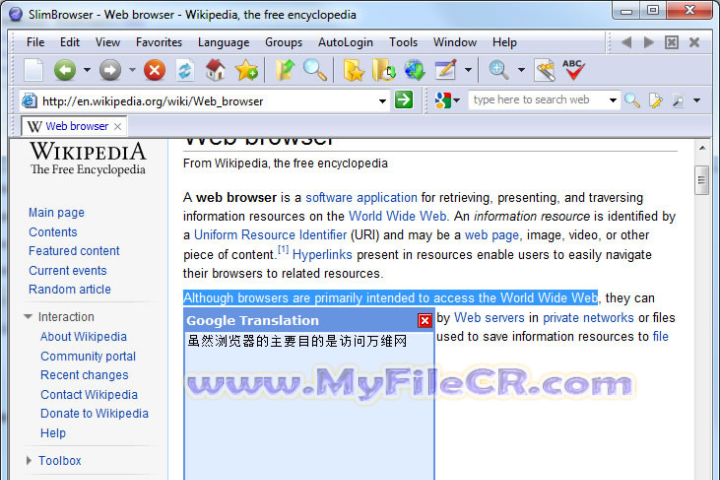This screenshot has height=480, width=720.
Task: Open the View menu
Action: [x=107, y=42]
